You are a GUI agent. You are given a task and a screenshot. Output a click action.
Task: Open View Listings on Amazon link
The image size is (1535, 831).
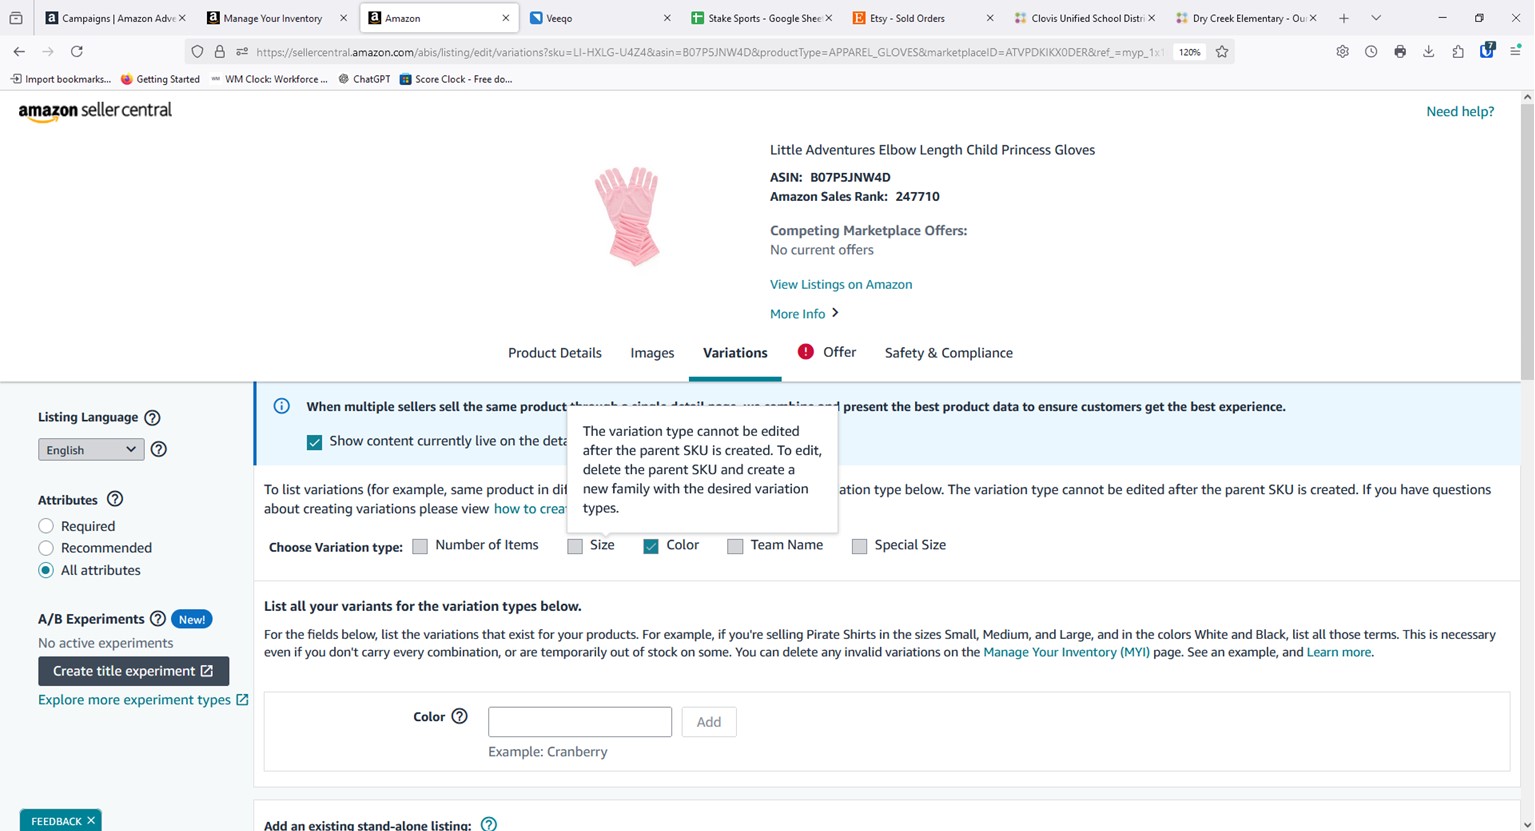click(841, 285)
